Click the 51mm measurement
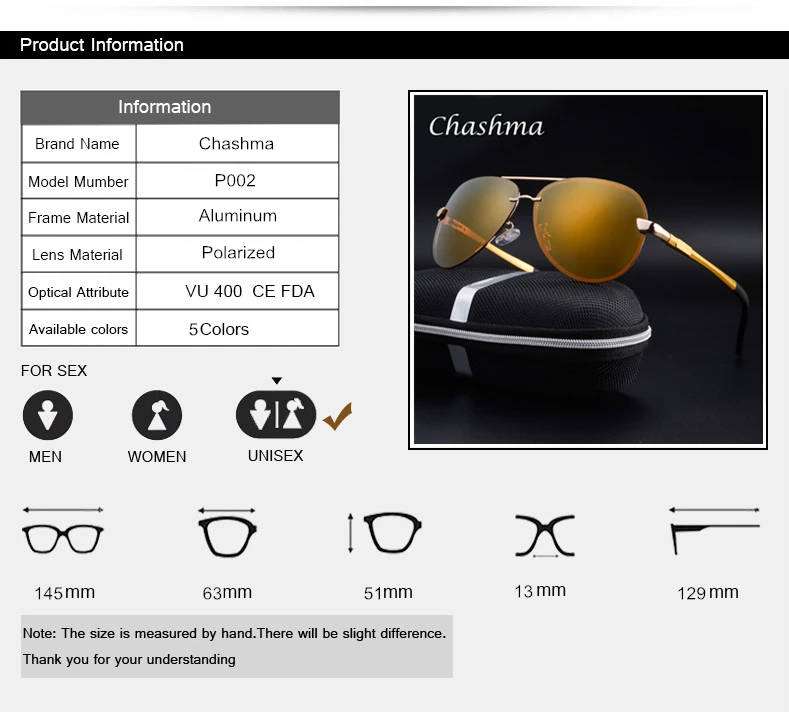The width and height of the screenshot is (789, 712). coord(388,593)
